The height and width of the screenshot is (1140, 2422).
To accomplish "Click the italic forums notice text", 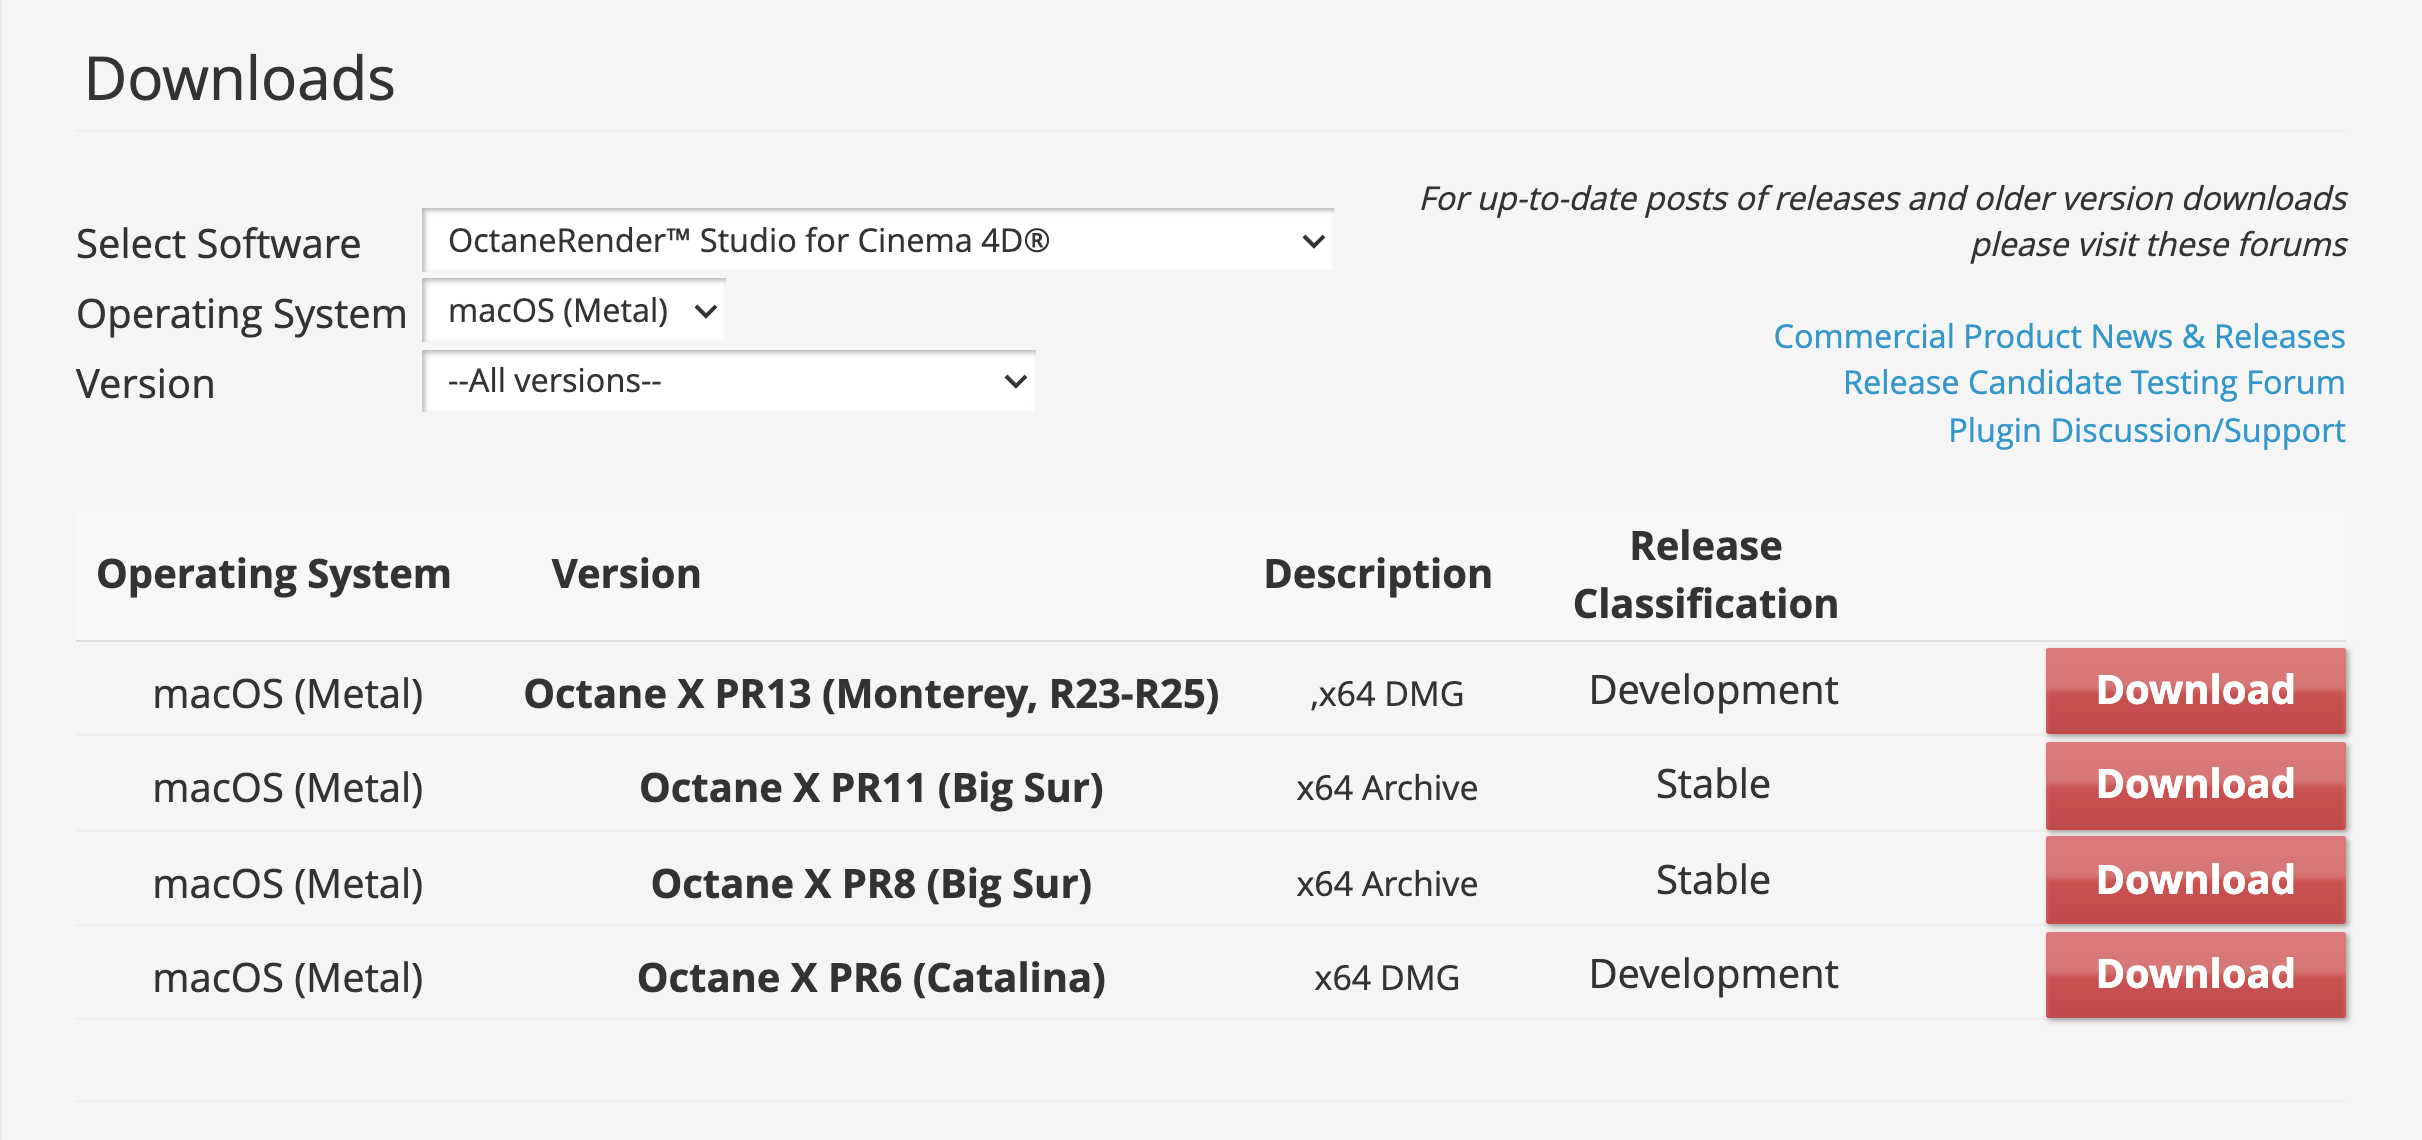I will [x=1883, y=221].
